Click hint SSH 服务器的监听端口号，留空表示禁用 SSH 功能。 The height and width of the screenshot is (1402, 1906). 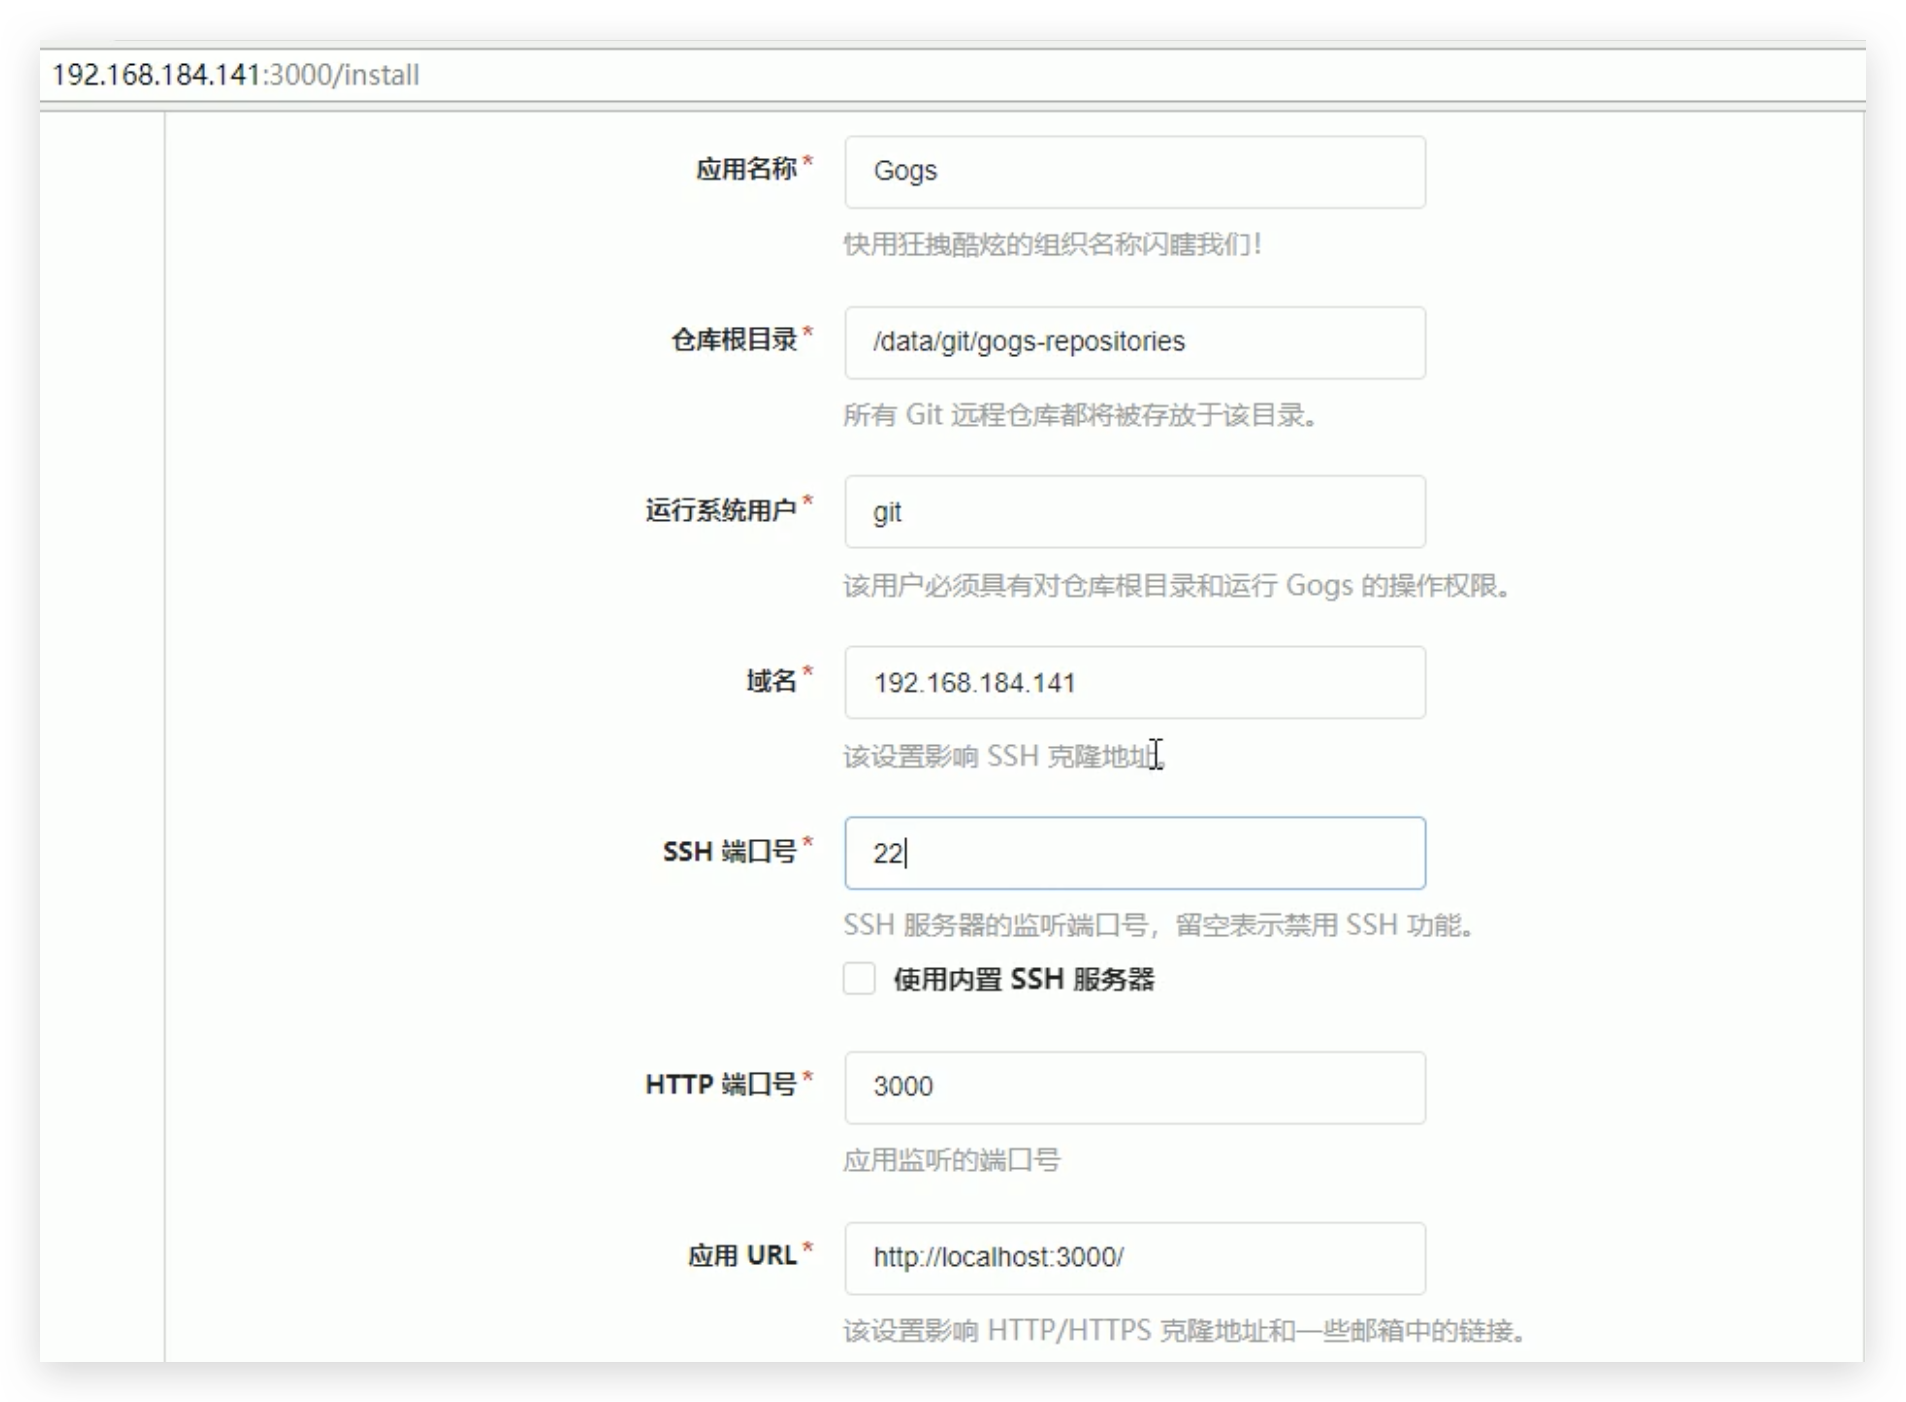coord(1159,925)
